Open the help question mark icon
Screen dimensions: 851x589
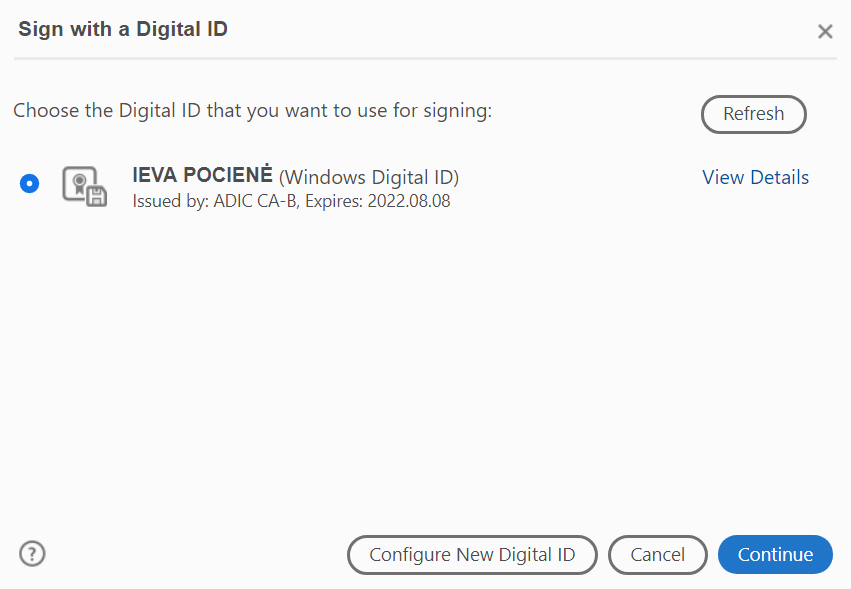[32, 554]
